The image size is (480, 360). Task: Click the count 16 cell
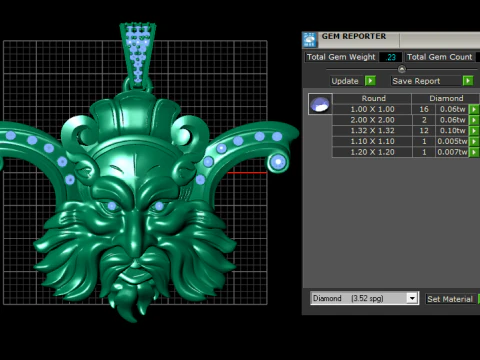[424, 109]
